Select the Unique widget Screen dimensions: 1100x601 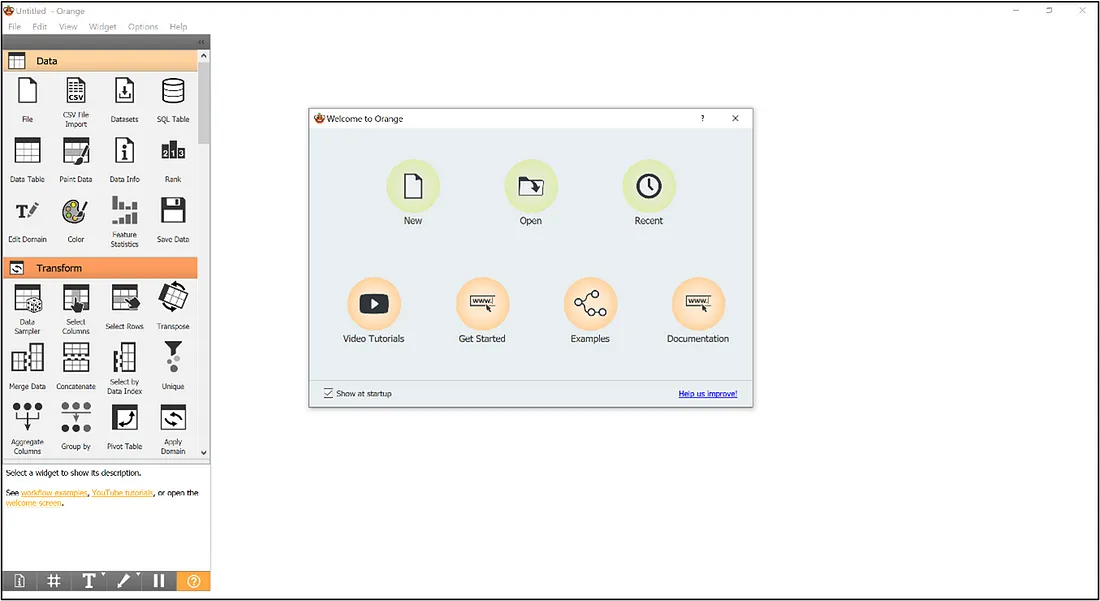click(x=173, y=367)
